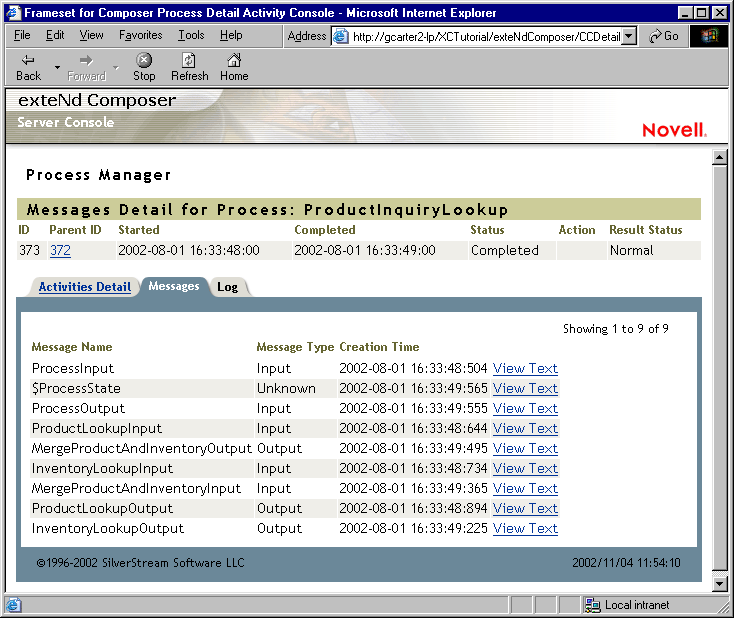Viewport: 734px width, 618px height.
Task: Click the vertical scrollbar thumb
Action: pos(719,368)
